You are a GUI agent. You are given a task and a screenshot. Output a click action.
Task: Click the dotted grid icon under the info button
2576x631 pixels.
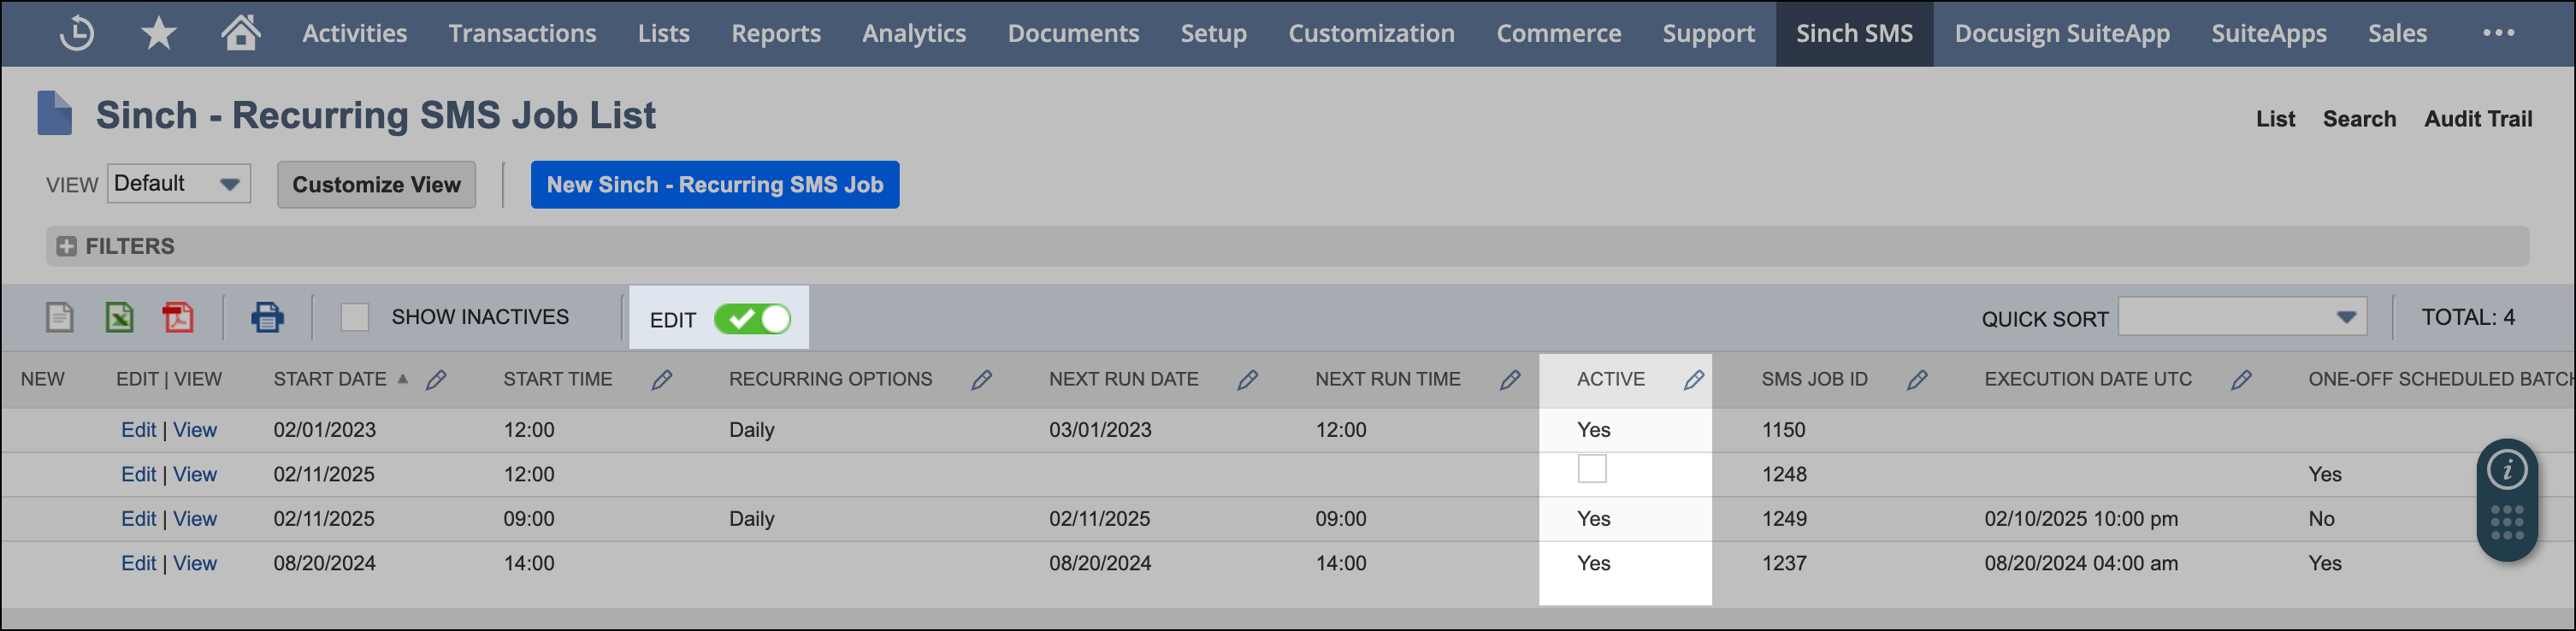click(2507, 522)
